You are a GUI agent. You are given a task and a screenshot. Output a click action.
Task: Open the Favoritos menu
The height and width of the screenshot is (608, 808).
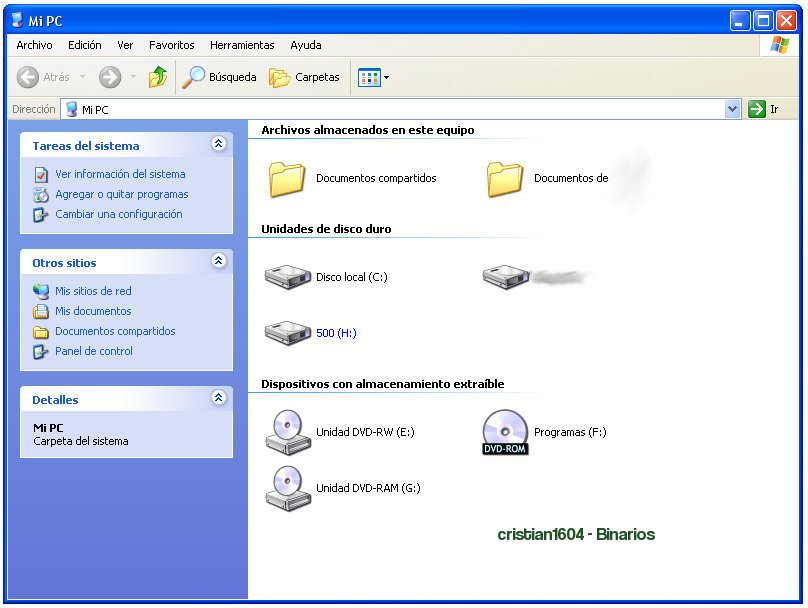pos(172,45)
